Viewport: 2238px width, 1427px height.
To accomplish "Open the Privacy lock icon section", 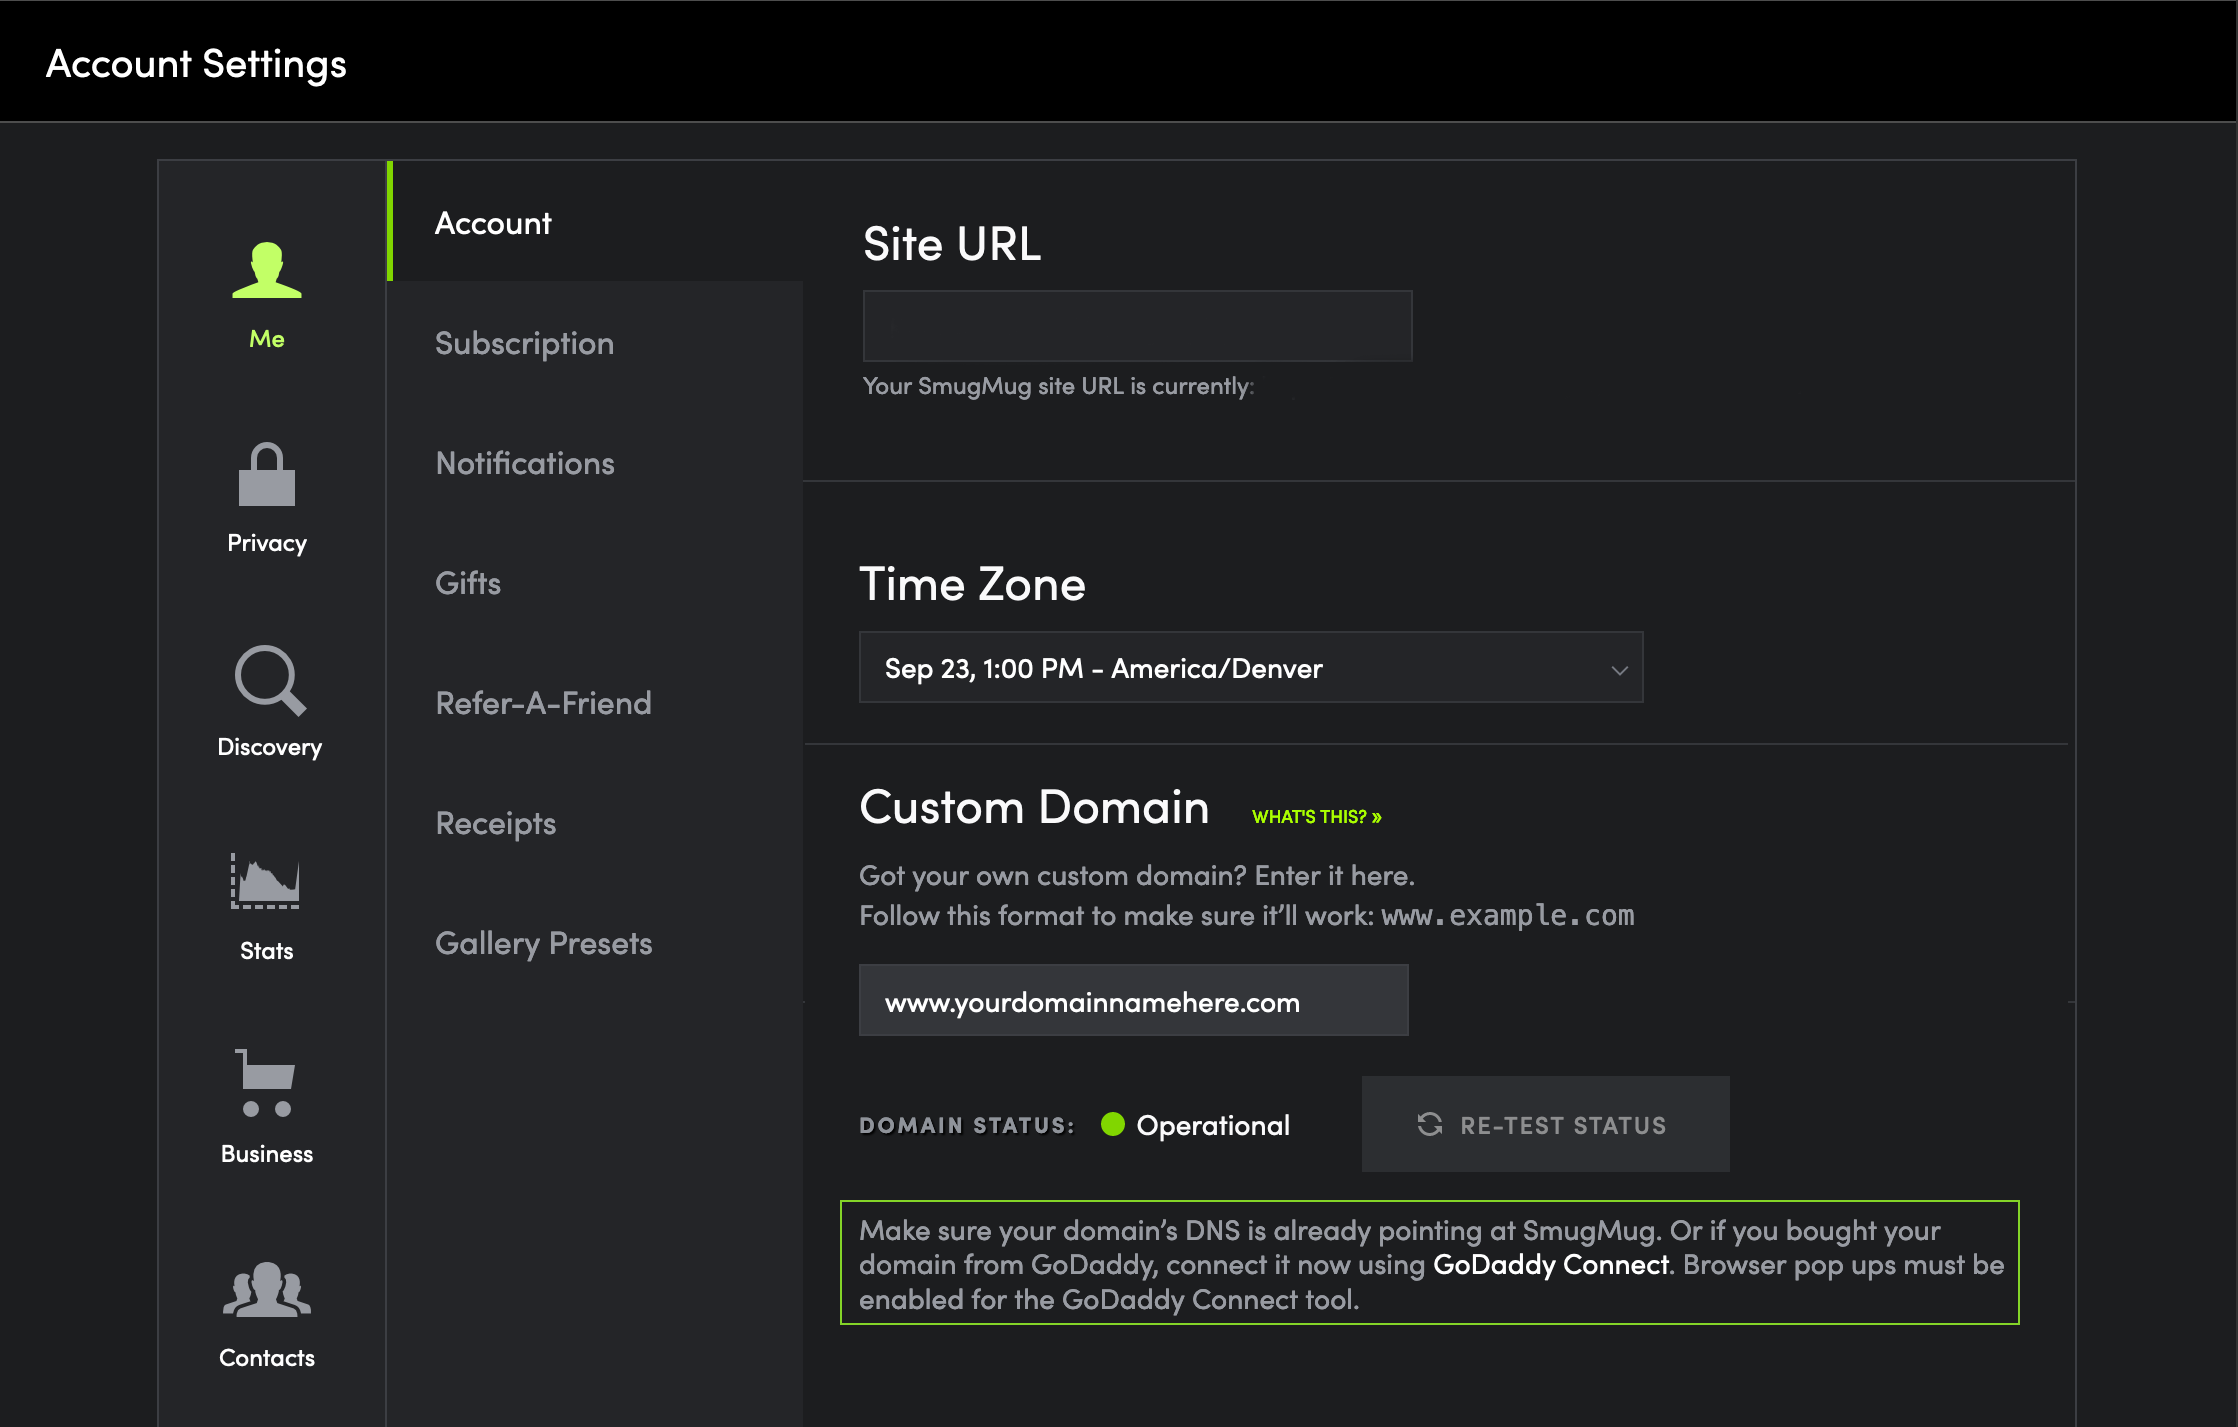I will click(267, 474).
